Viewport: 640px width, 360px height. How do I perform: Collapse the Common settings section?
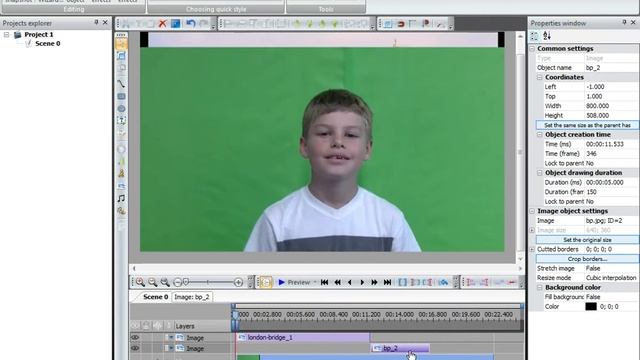coord(532,49)
